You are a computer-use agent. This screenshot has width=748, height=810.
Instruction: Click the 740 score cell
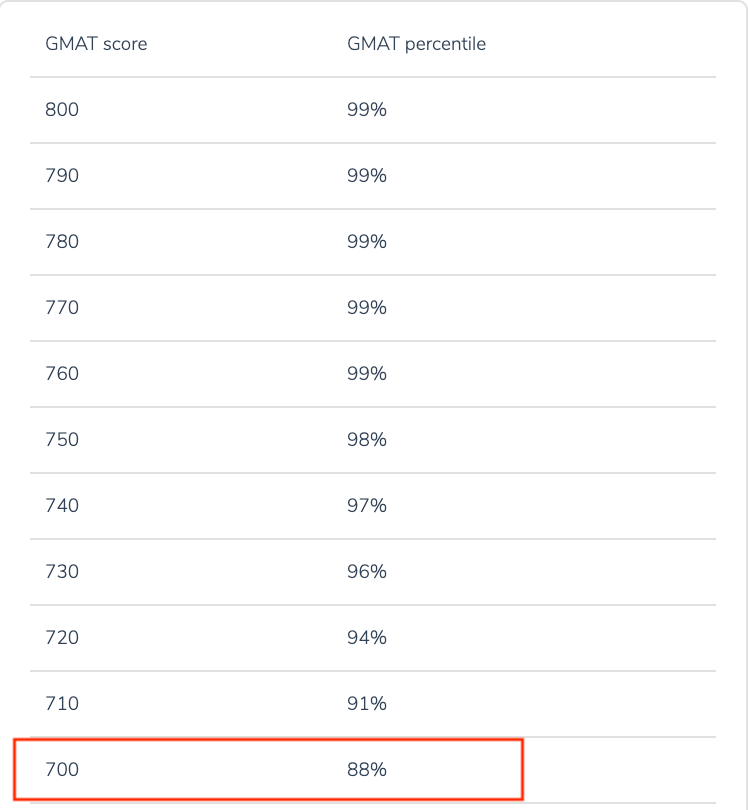click(x=62, y=506)
